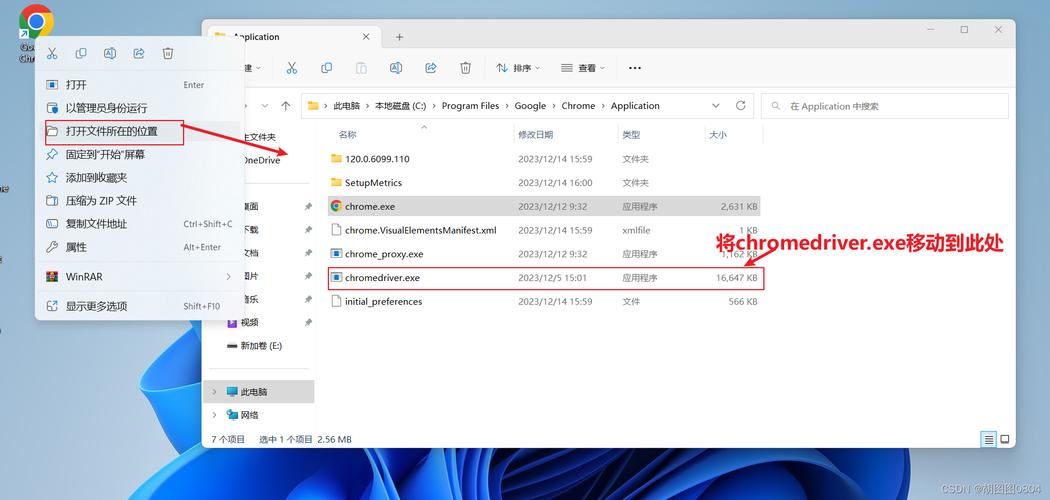Expand the WinRAR submenu

pos(139,276)
